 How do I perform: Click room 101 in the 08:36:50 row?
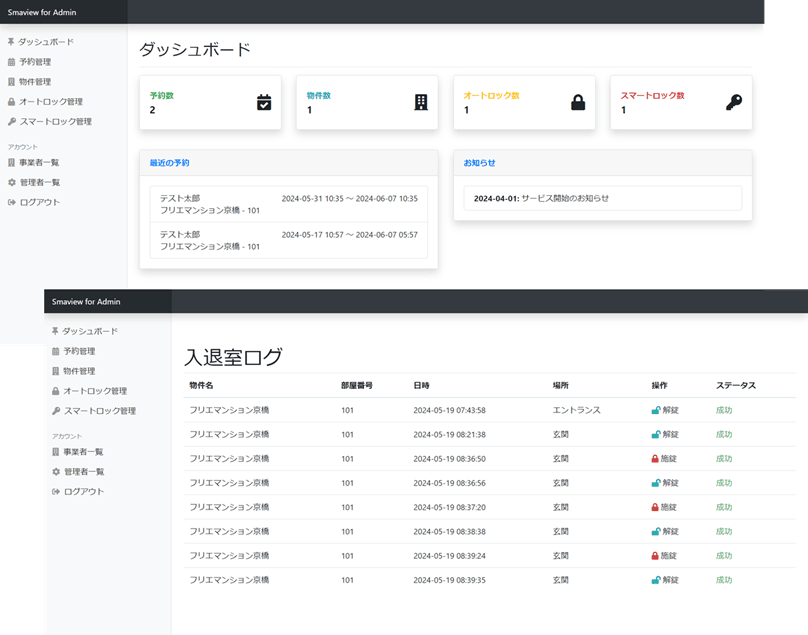click(x=347, y=459)
